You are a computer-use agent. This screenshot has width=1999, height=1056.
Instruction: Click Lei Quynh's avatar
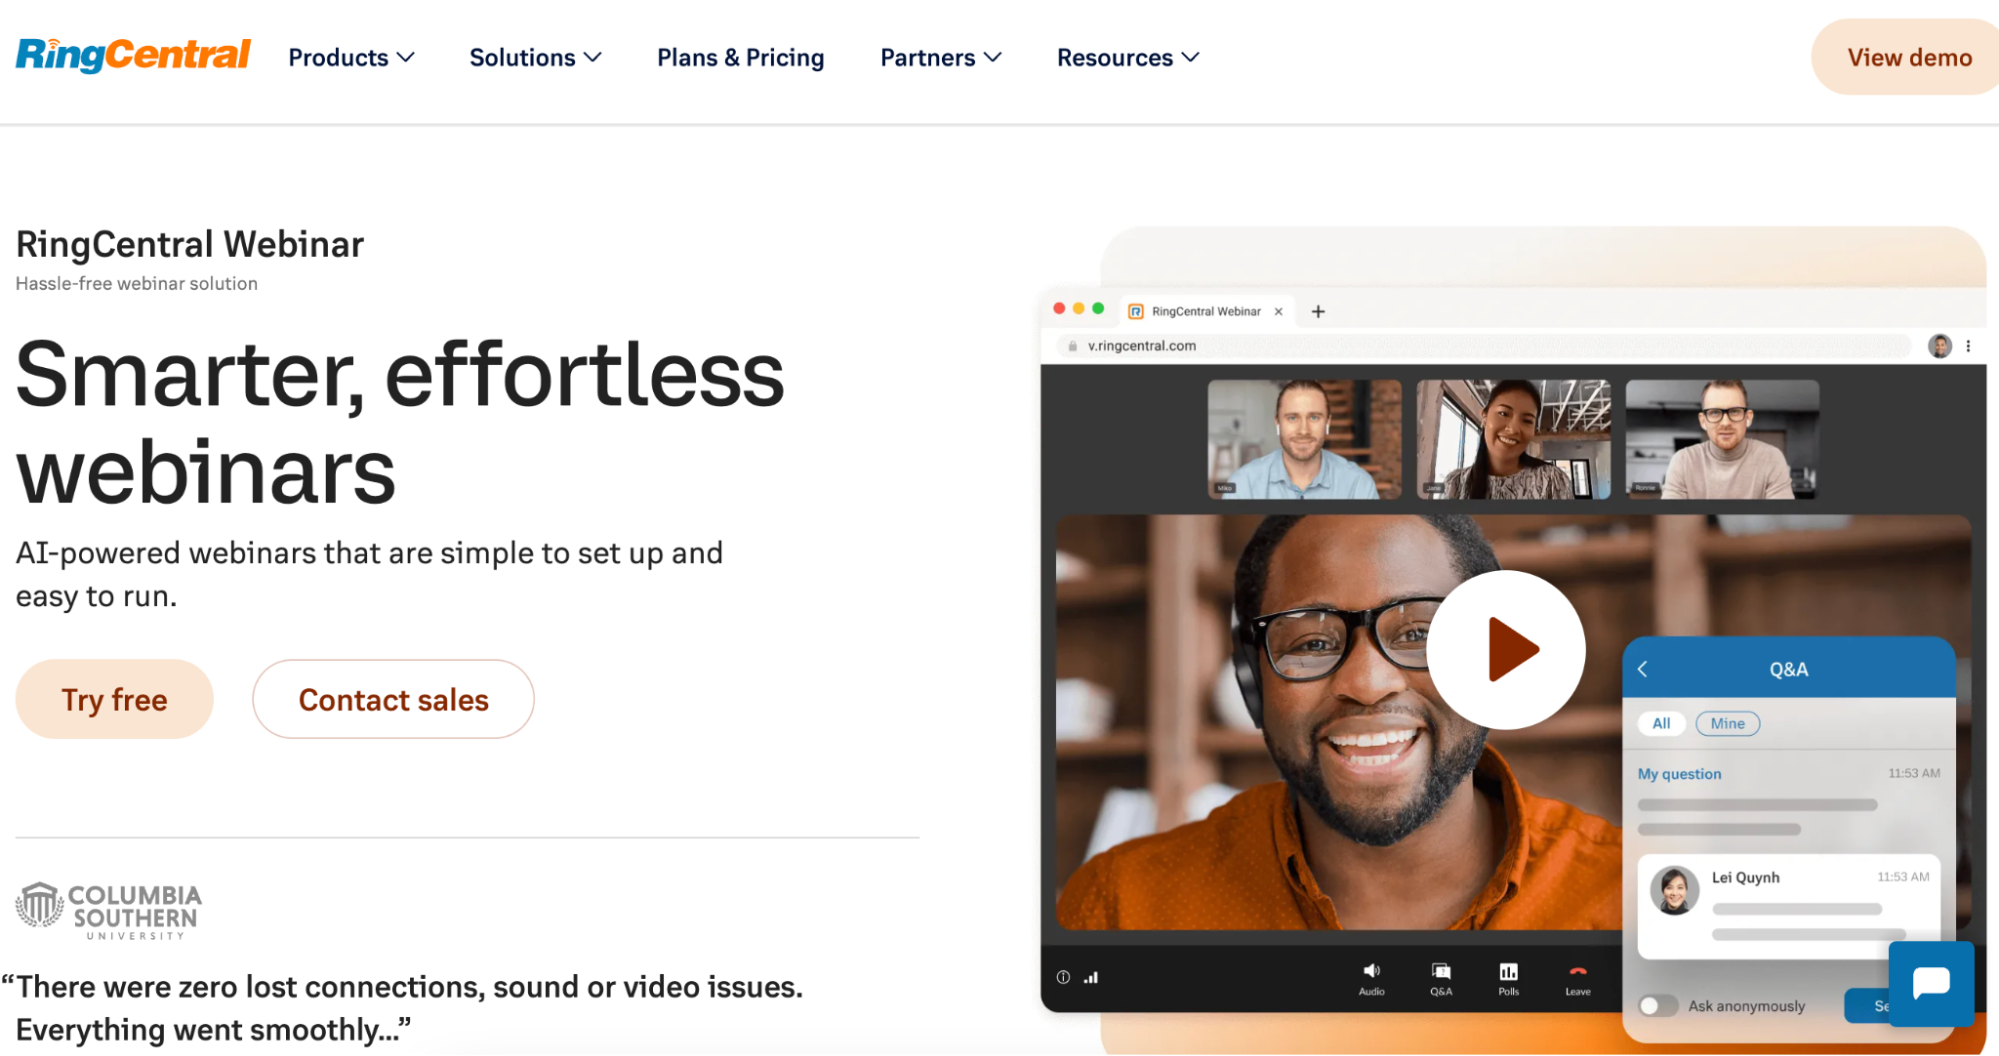click(x=1674, y=890)
